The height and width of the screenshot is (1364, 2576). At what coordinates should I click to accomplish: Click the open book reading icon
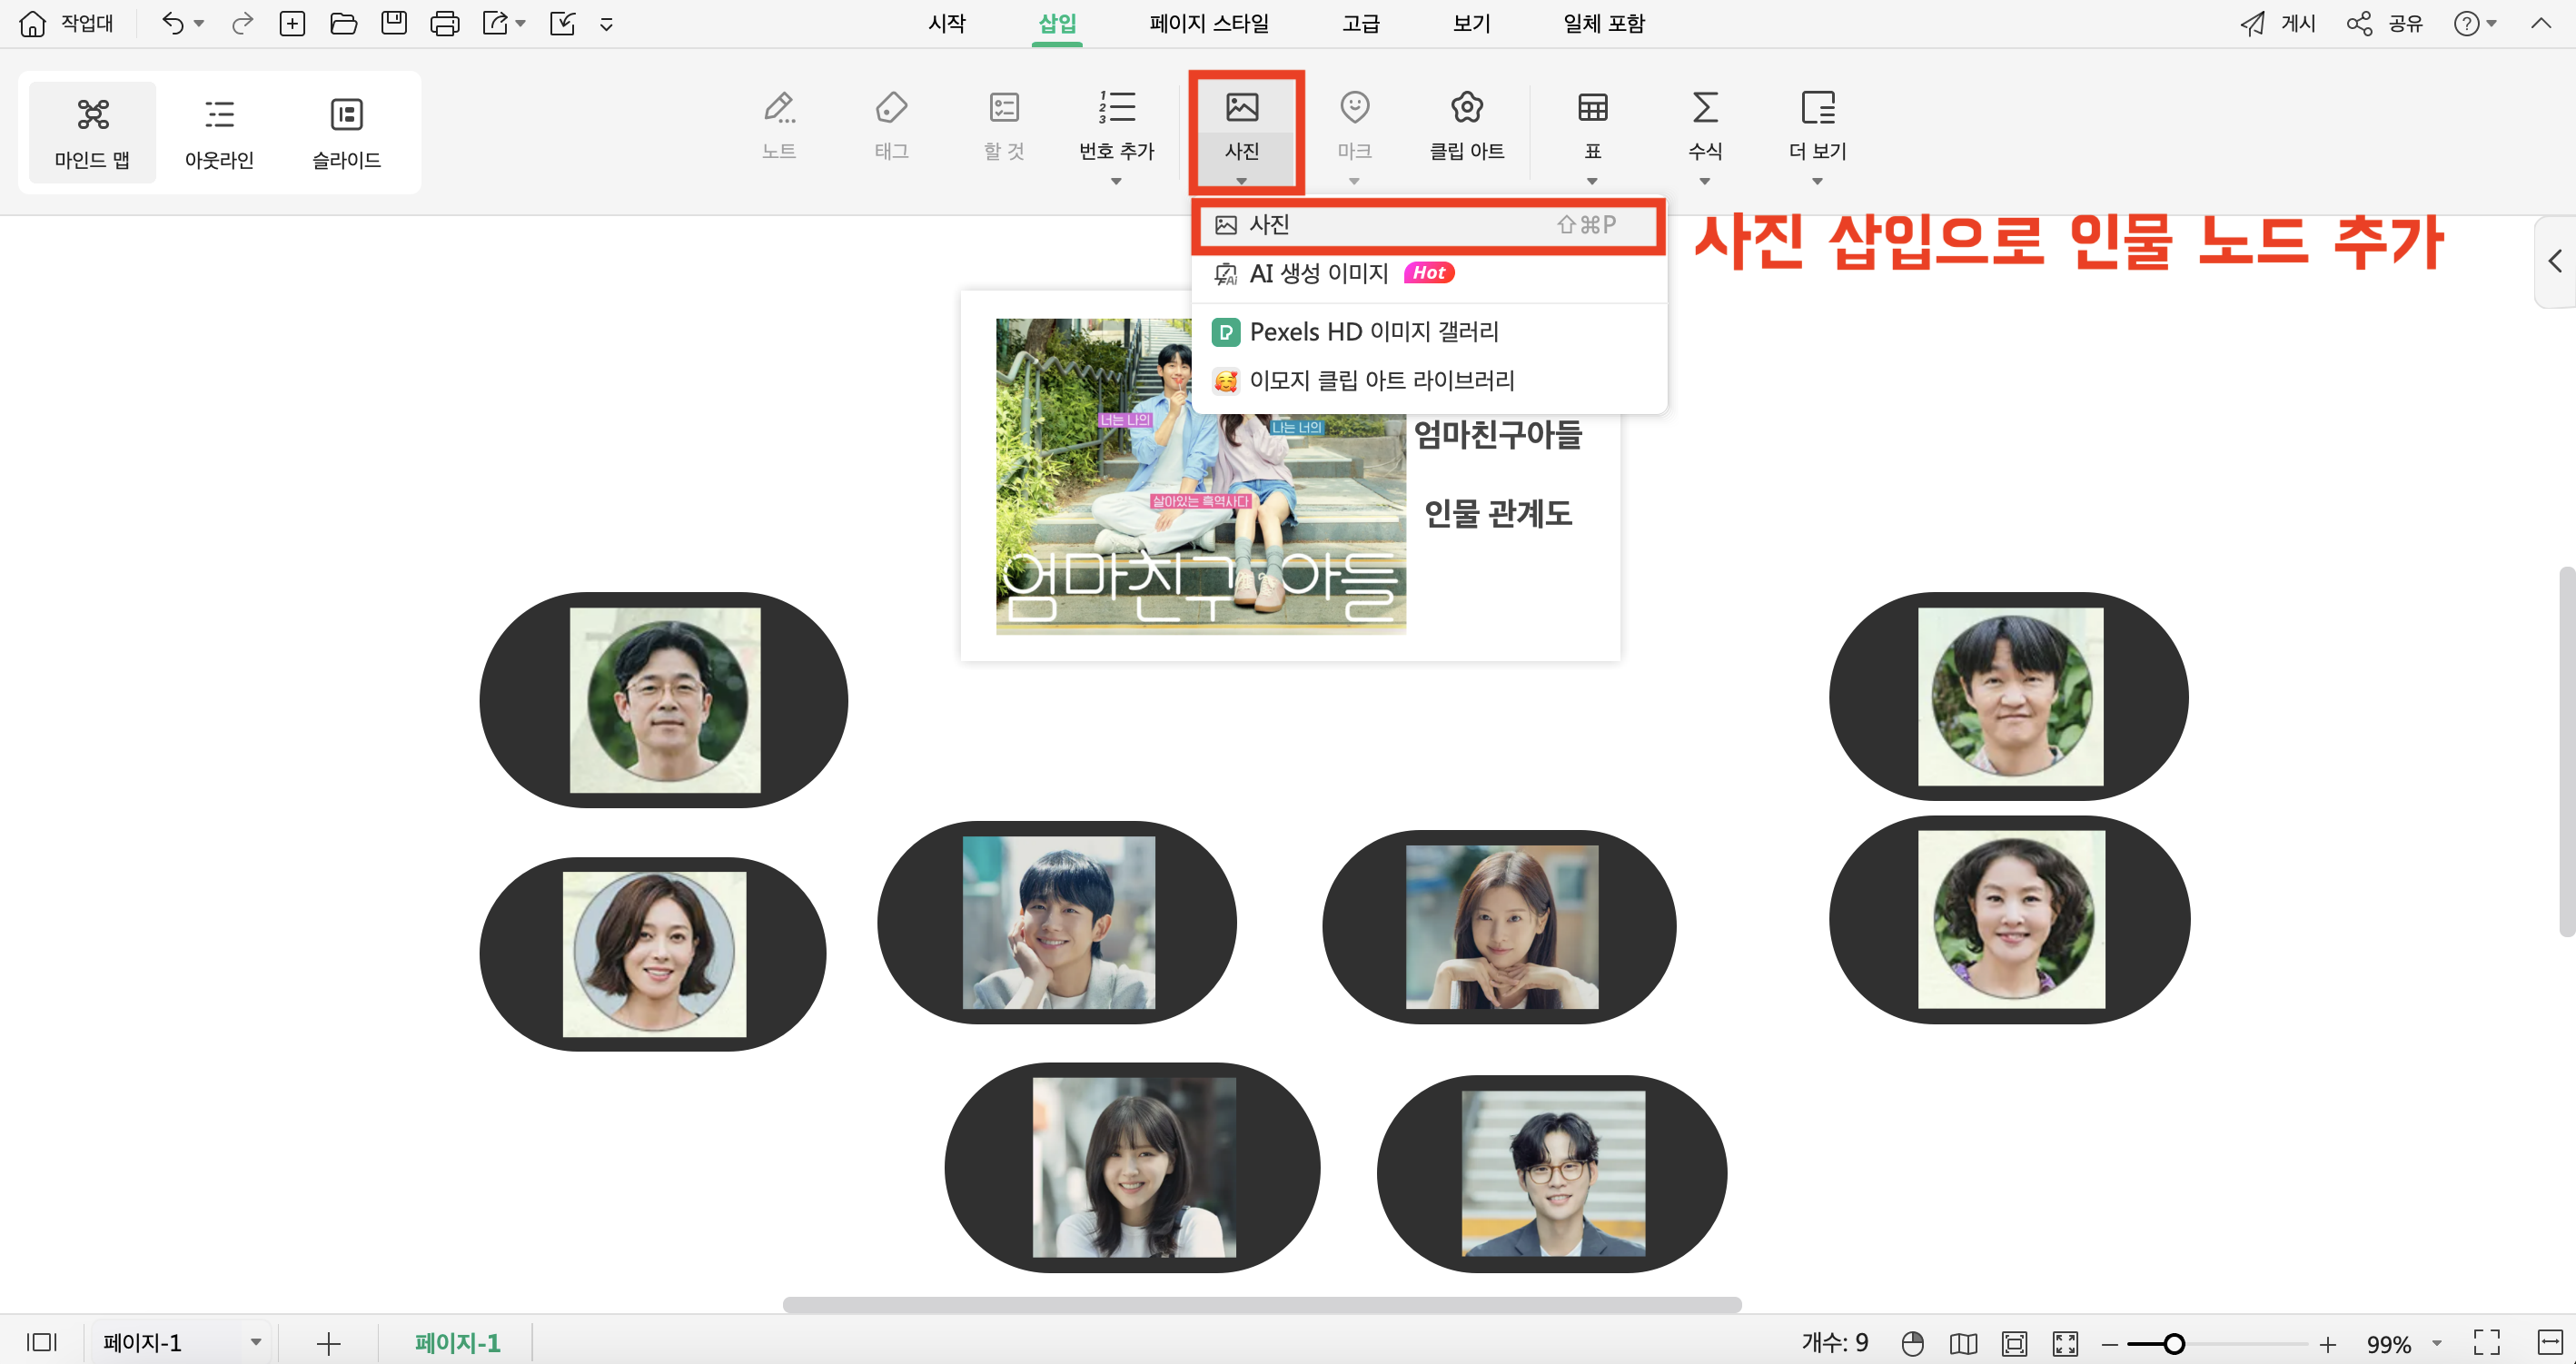tap(1963, 1343)
